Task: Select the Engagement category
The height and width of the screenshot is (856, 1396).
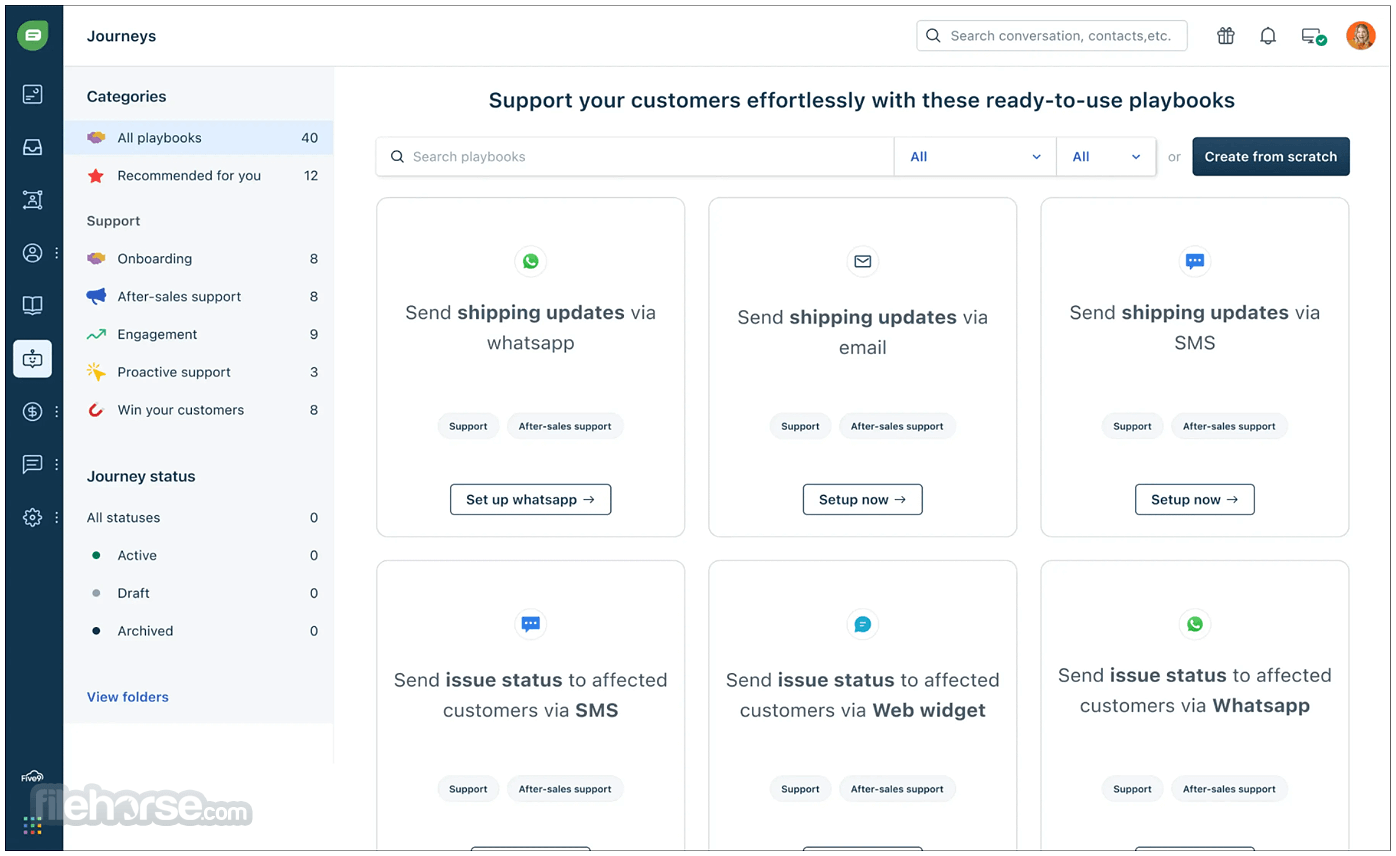Action: [199, 335]
